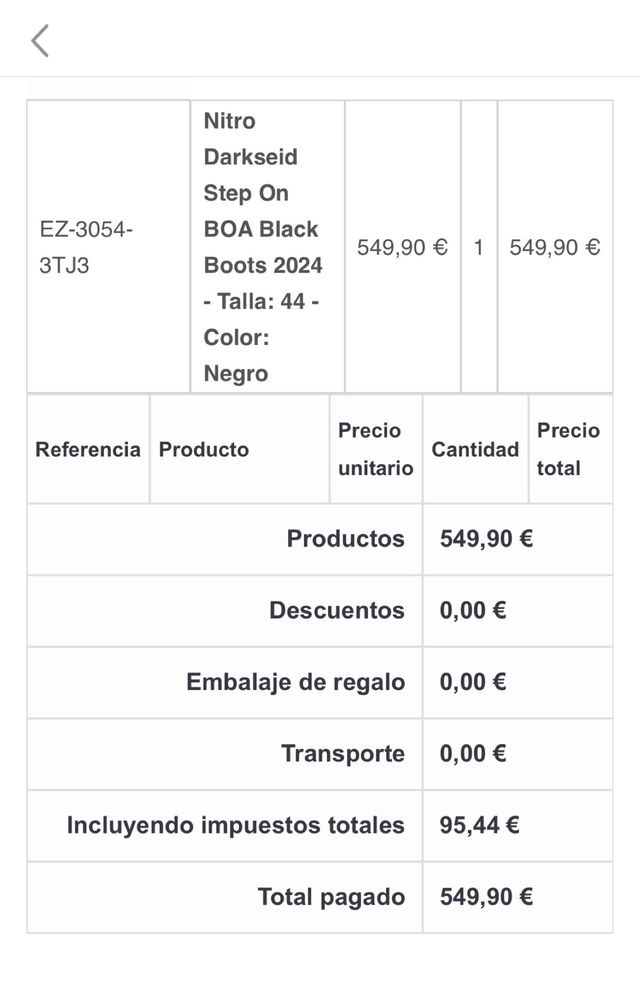Select the product reference EZ-3054-3TJ3
Image resolution: width=640 pixels, height=1000 pixels.
(86, 248)
